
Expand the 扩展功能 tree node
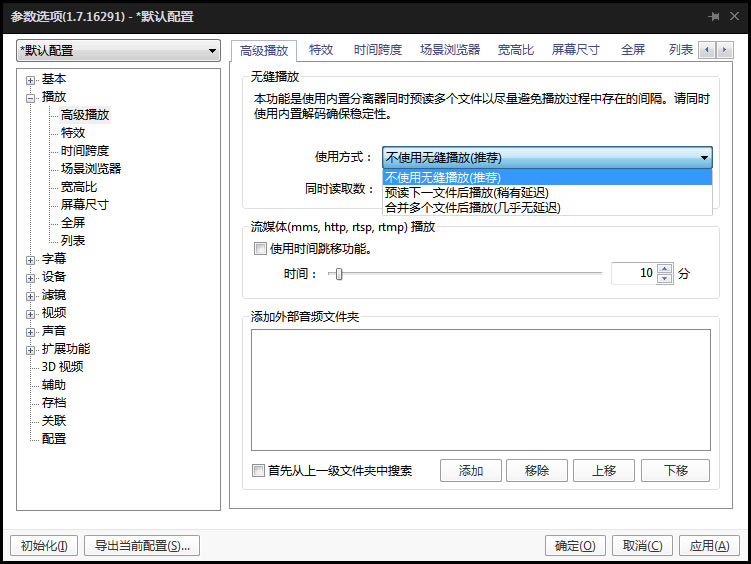click(x=31, y=349)
